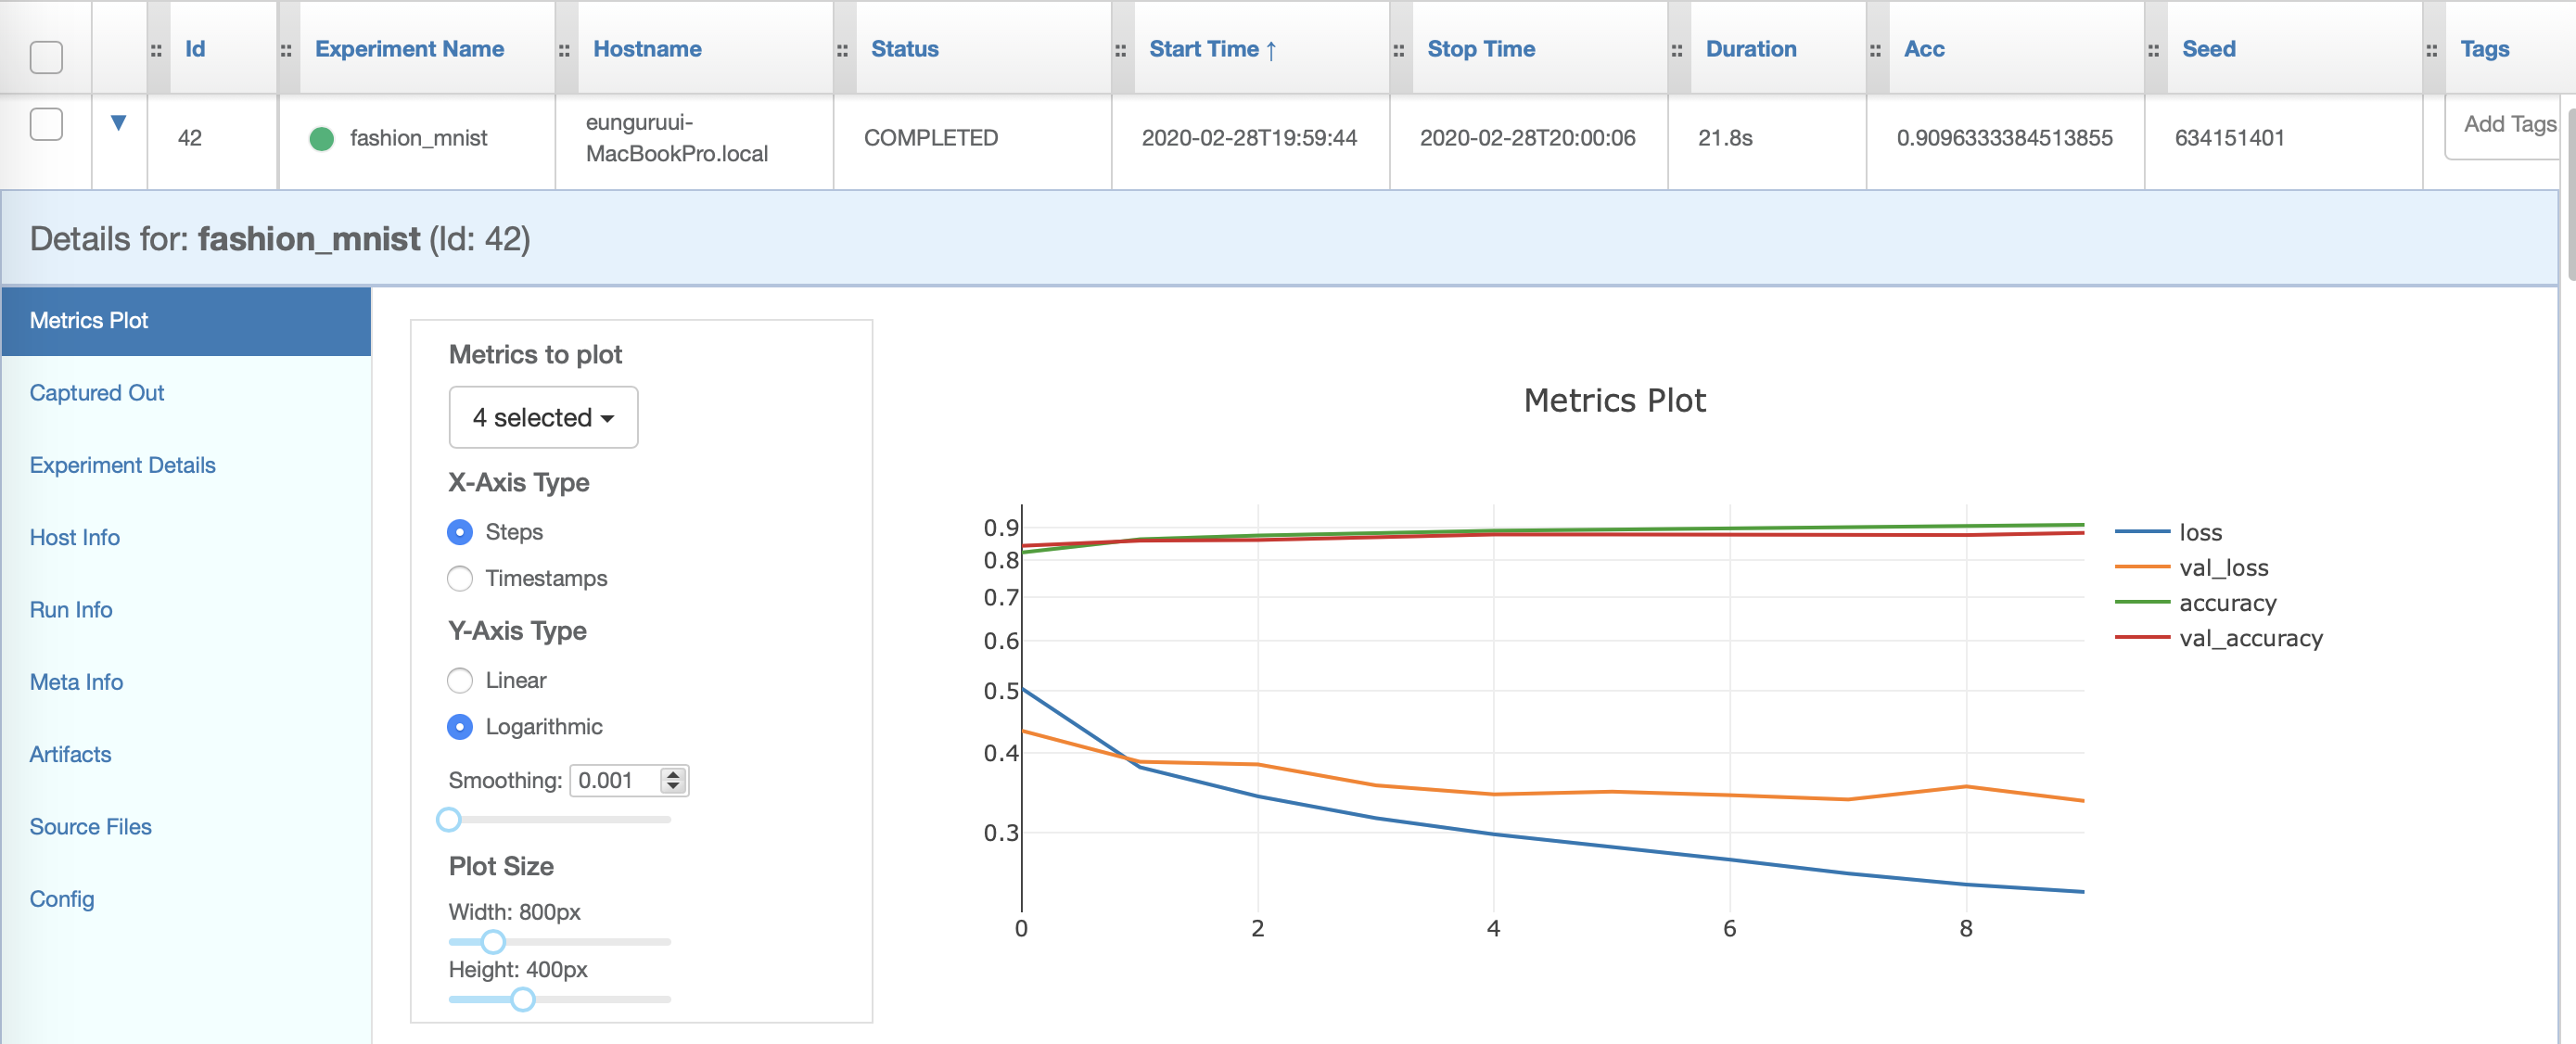The width and height of the screenshot is (2576, 1044).
Task: Check the select-all header checkbox
Action: [46, 57]
